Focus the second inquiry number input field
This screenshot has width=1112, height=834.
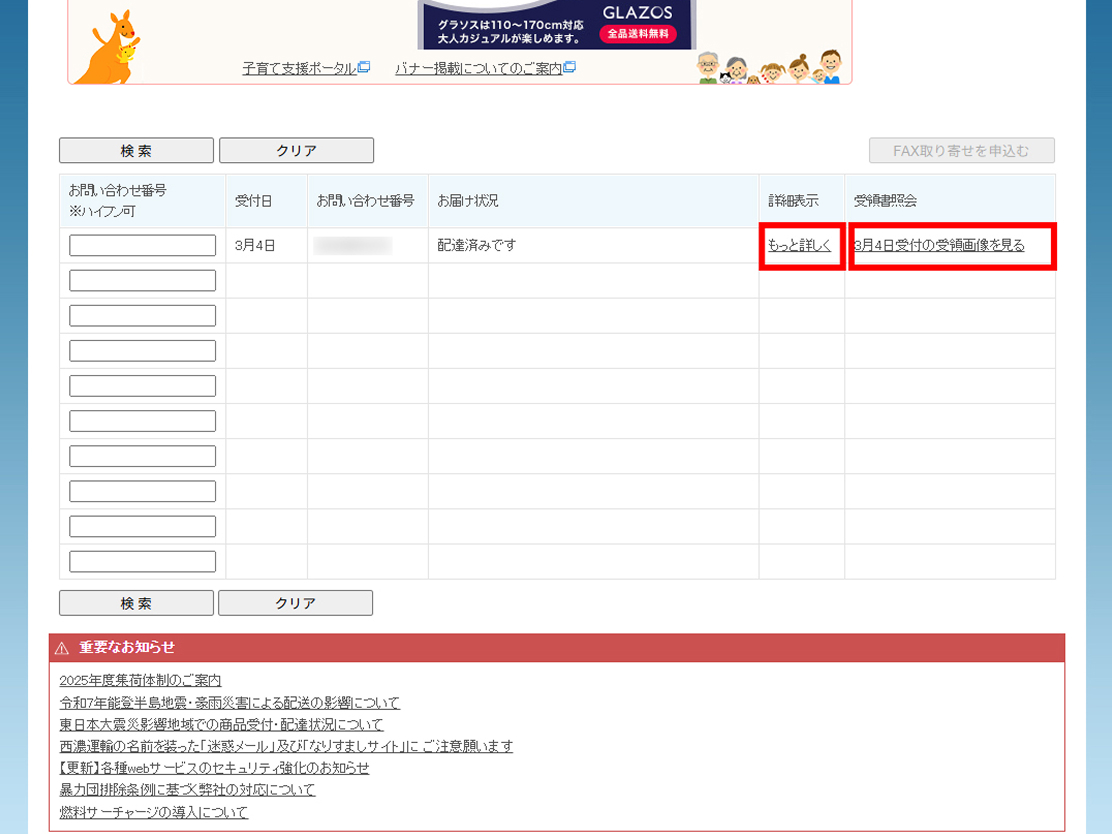(x=143, y=280)
